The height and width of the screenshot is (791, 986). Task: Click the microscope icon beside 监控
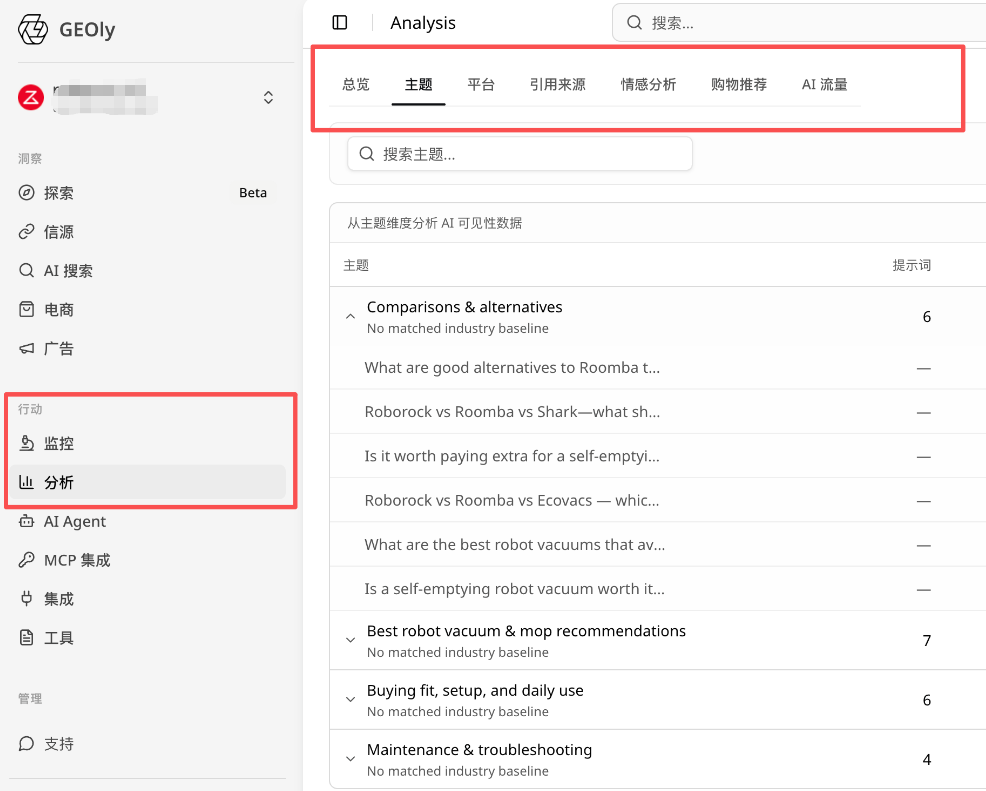point(26,443)
